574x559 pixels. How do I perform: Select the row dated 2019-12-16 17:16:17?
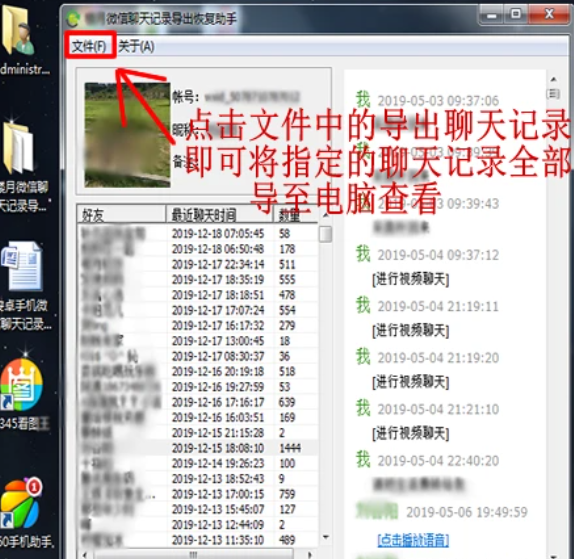point(198,402)
